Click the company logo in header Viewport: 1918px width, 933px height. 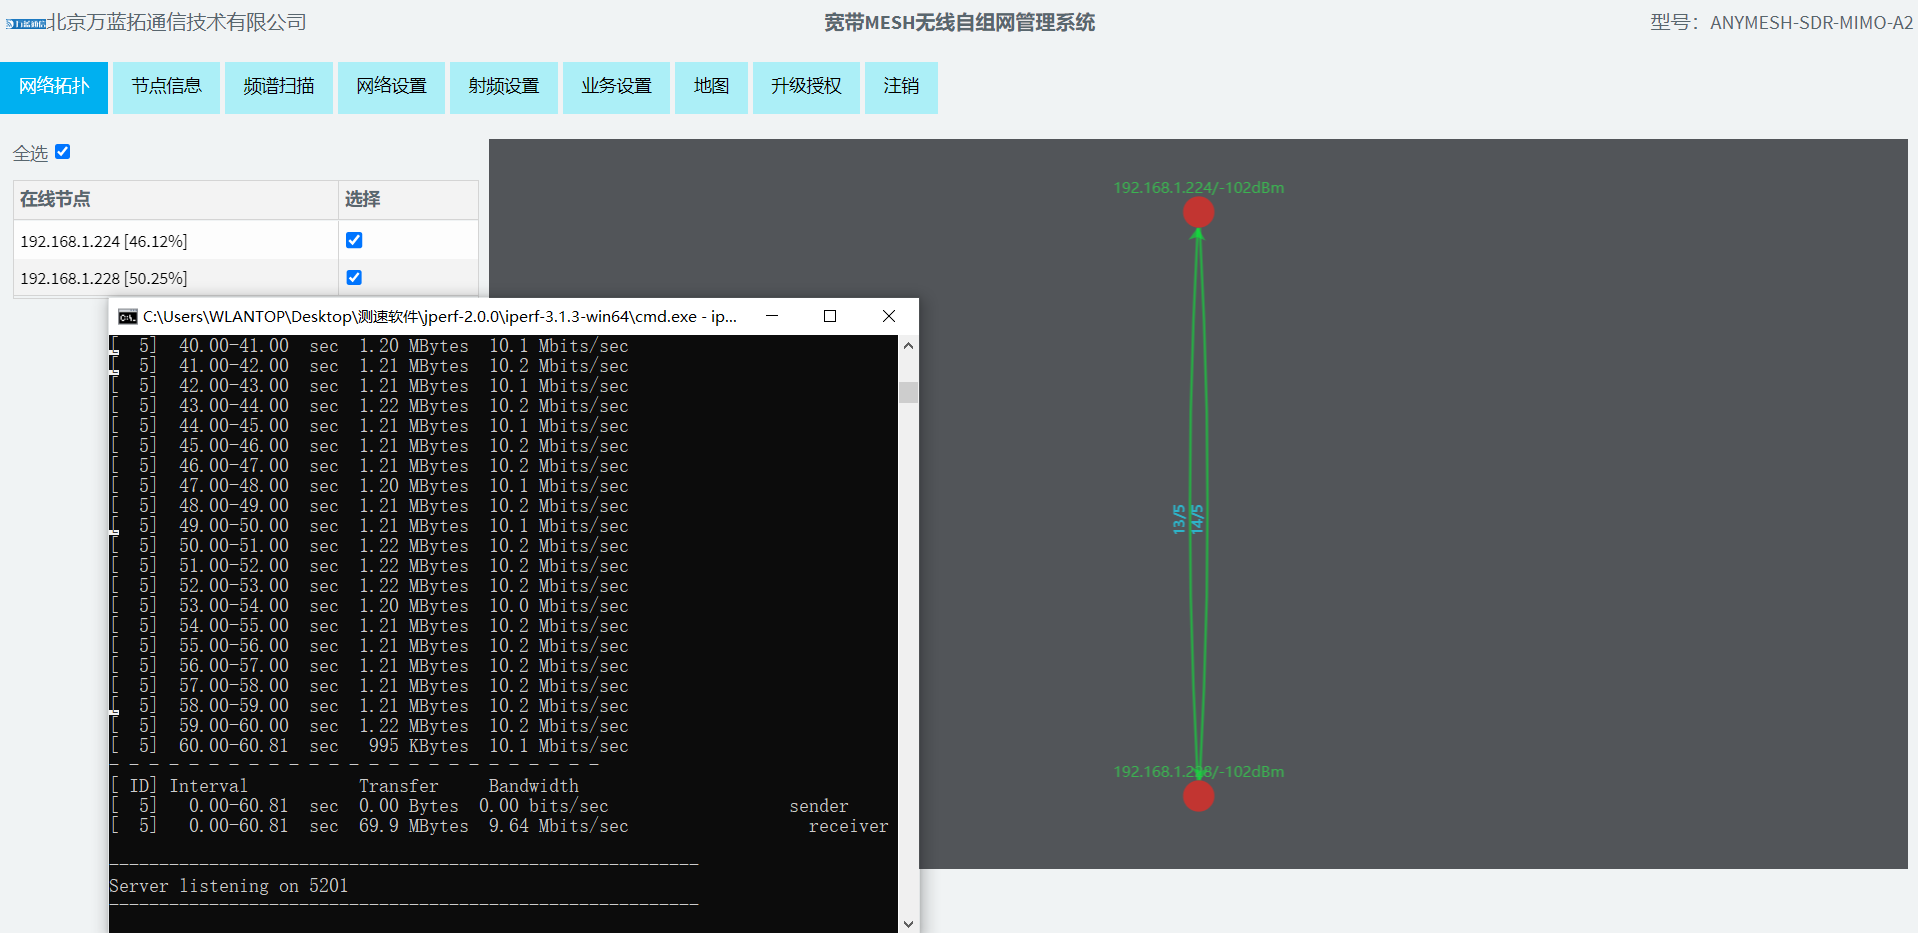pyautogui.click(x=26, y=23)
